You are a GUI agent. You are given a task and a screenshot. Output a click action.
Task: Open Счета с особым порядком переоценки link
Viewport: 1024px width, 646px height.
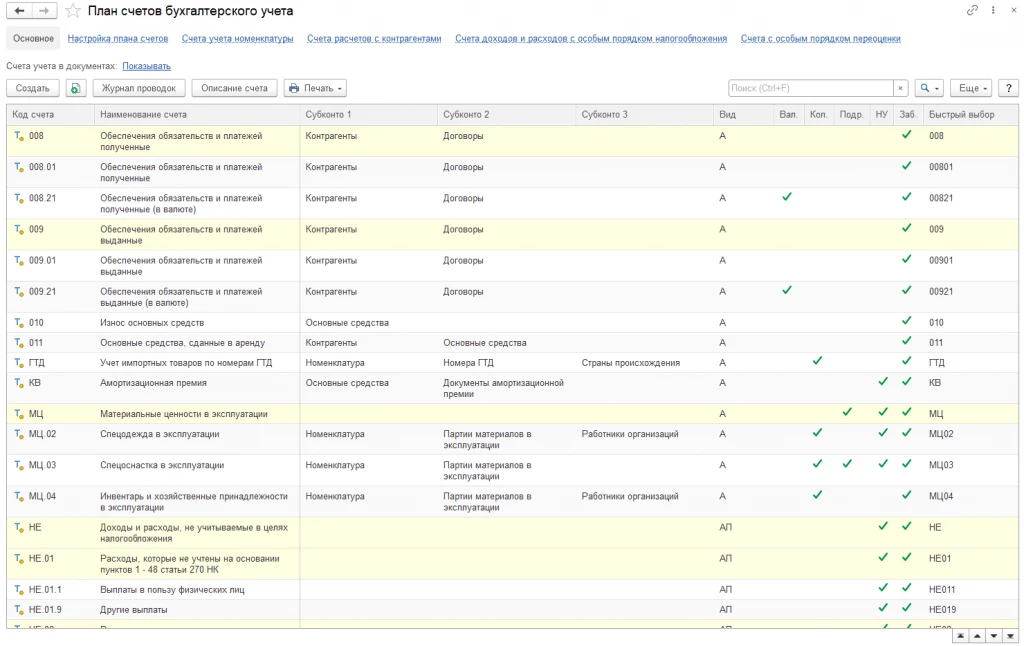(820, 39)
